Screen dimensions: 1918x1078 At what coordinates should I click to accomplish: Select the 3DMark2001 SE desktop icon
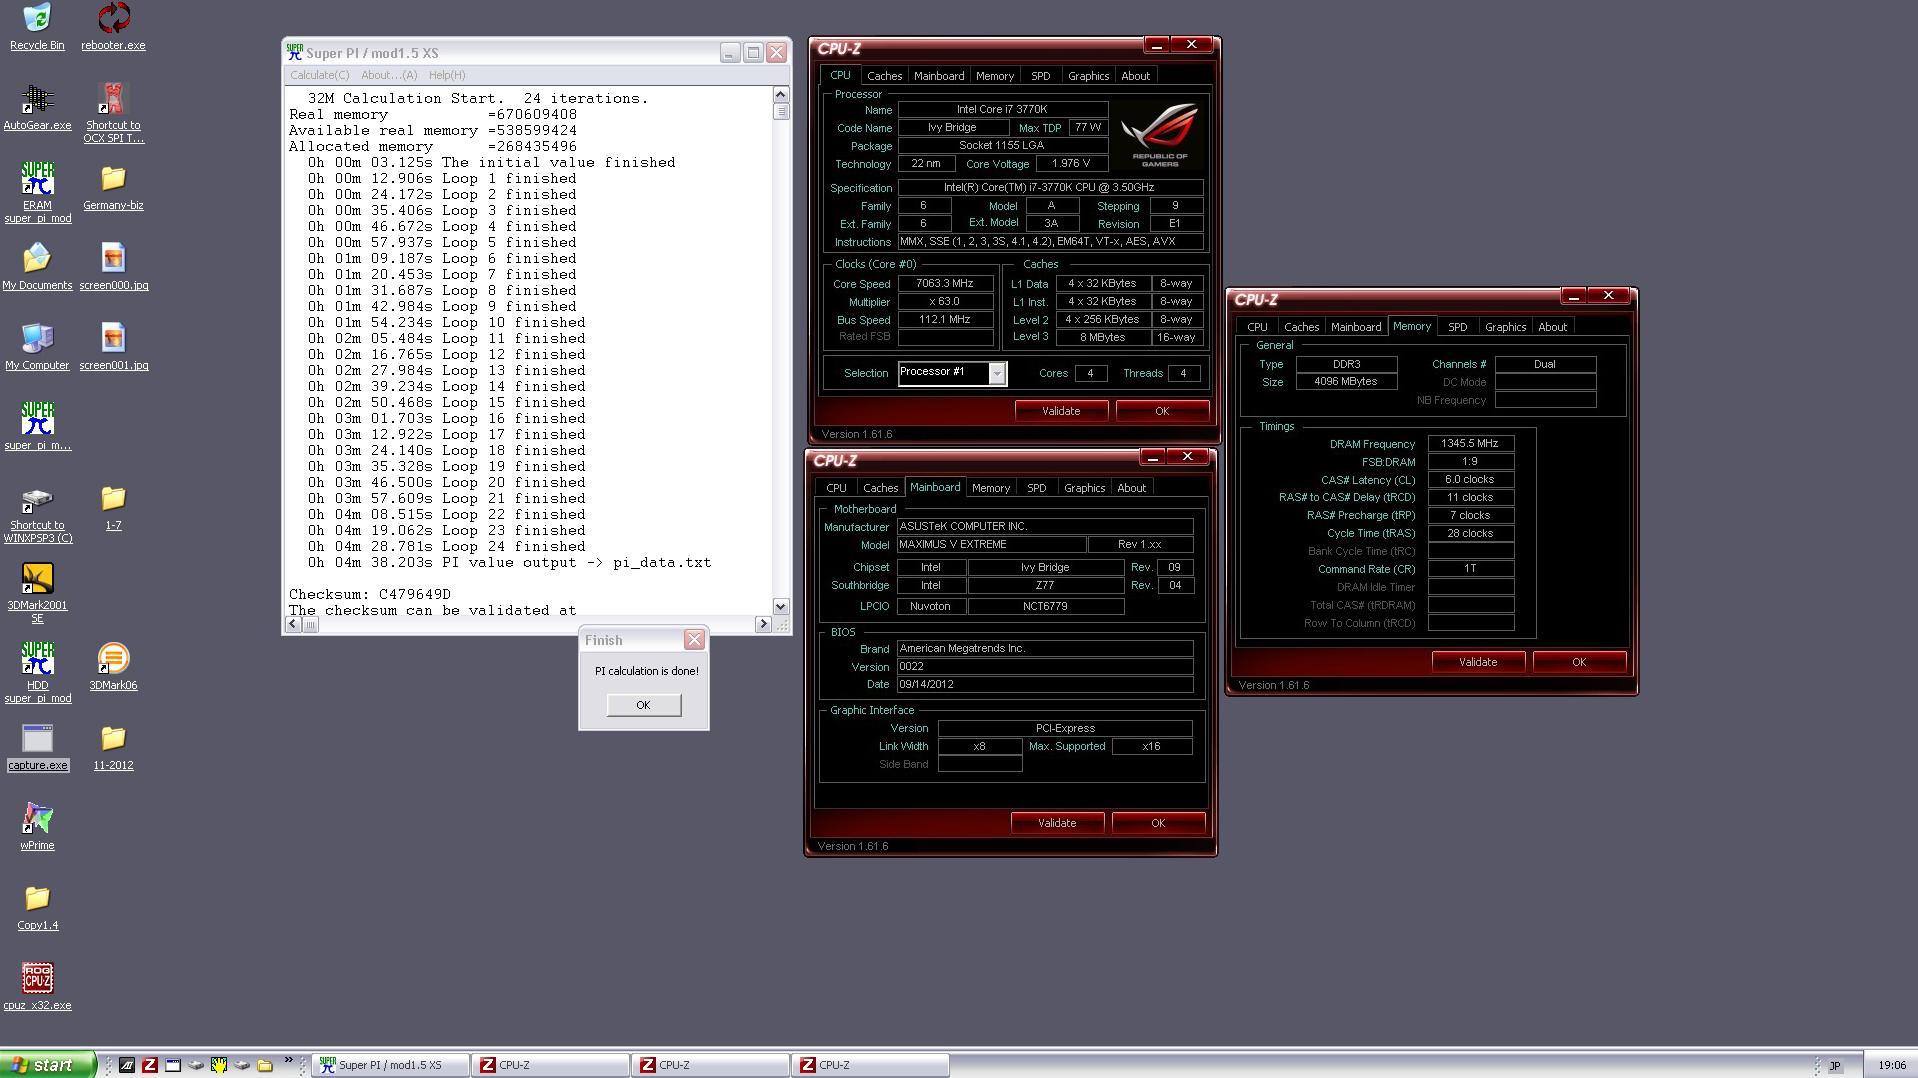point(37,580)
